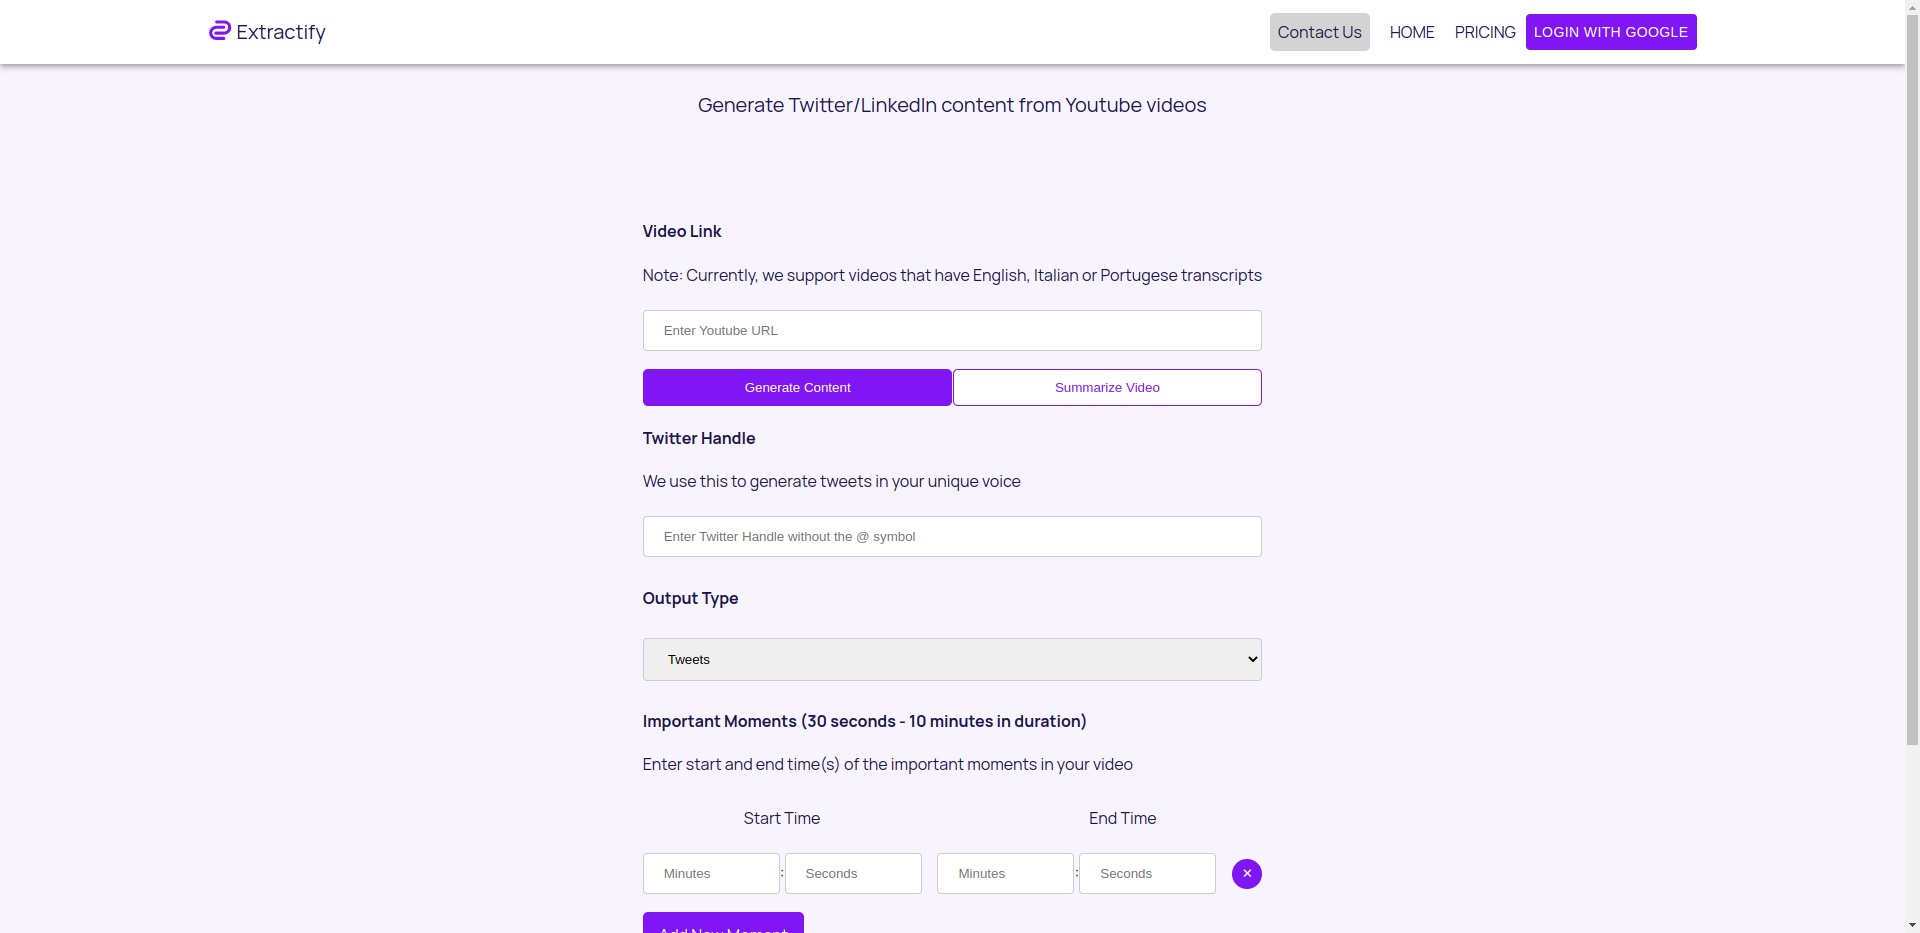The width and height of the screenshot is (1920, 933).
Task: Focus the Start Time Minutes field
Action: (x=711, y=874)
